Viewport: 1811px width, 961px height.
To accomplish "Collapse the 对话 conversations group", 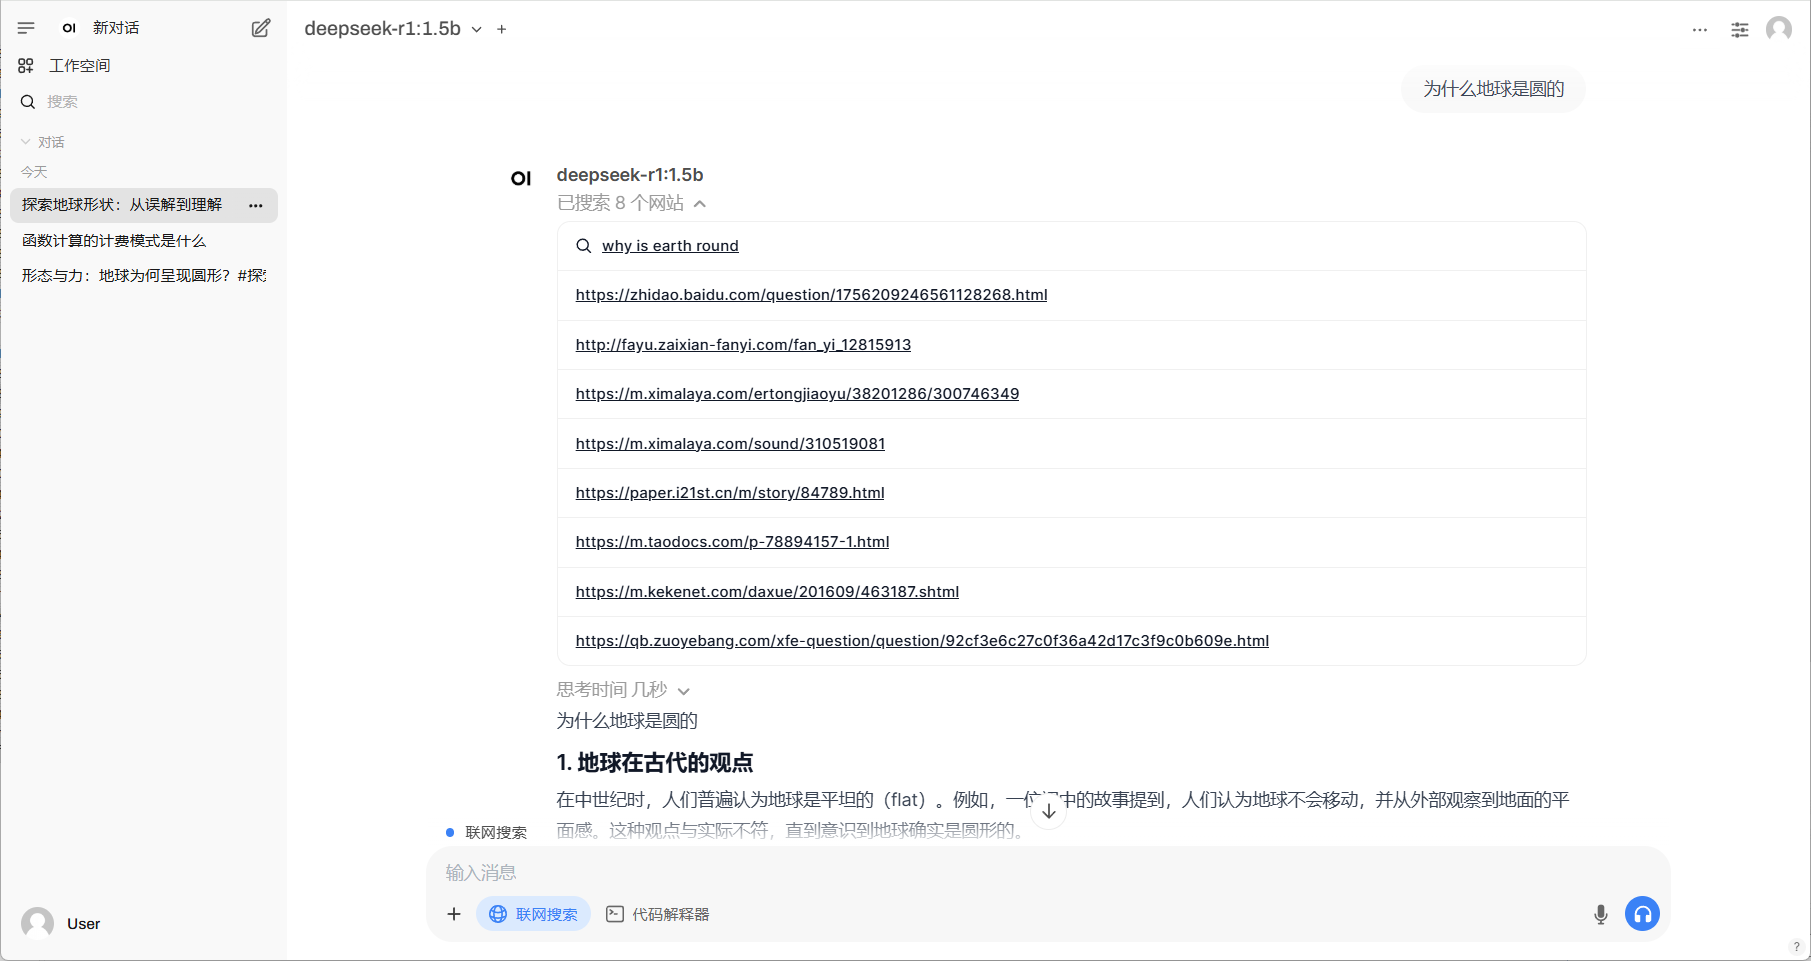I will [x=42, y=142].
